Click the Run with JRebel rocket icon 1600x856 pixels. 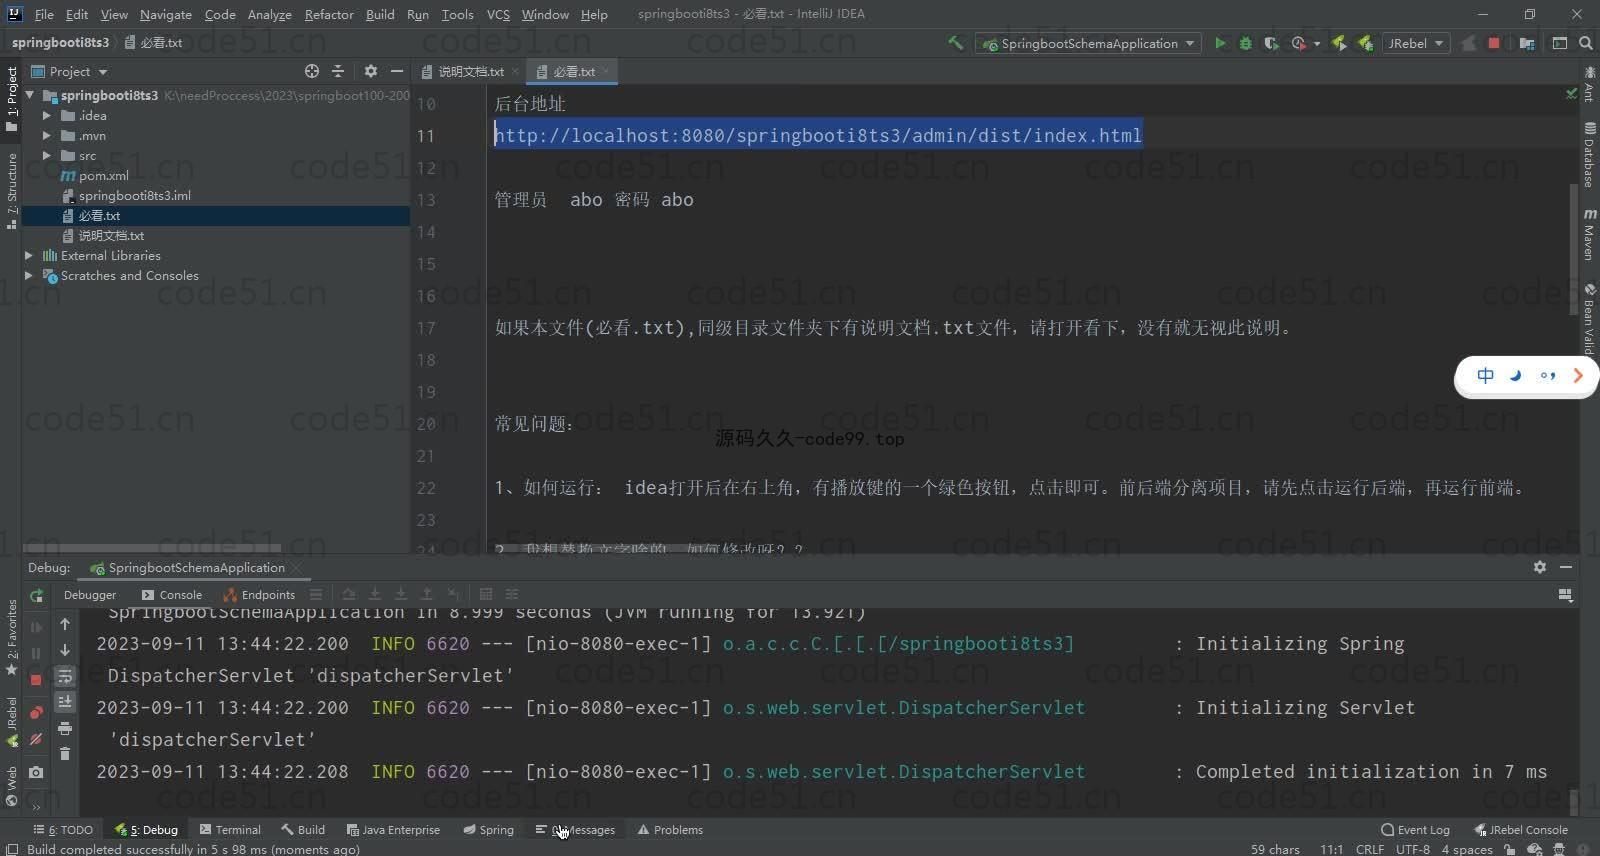click(x=1339, y=43)
